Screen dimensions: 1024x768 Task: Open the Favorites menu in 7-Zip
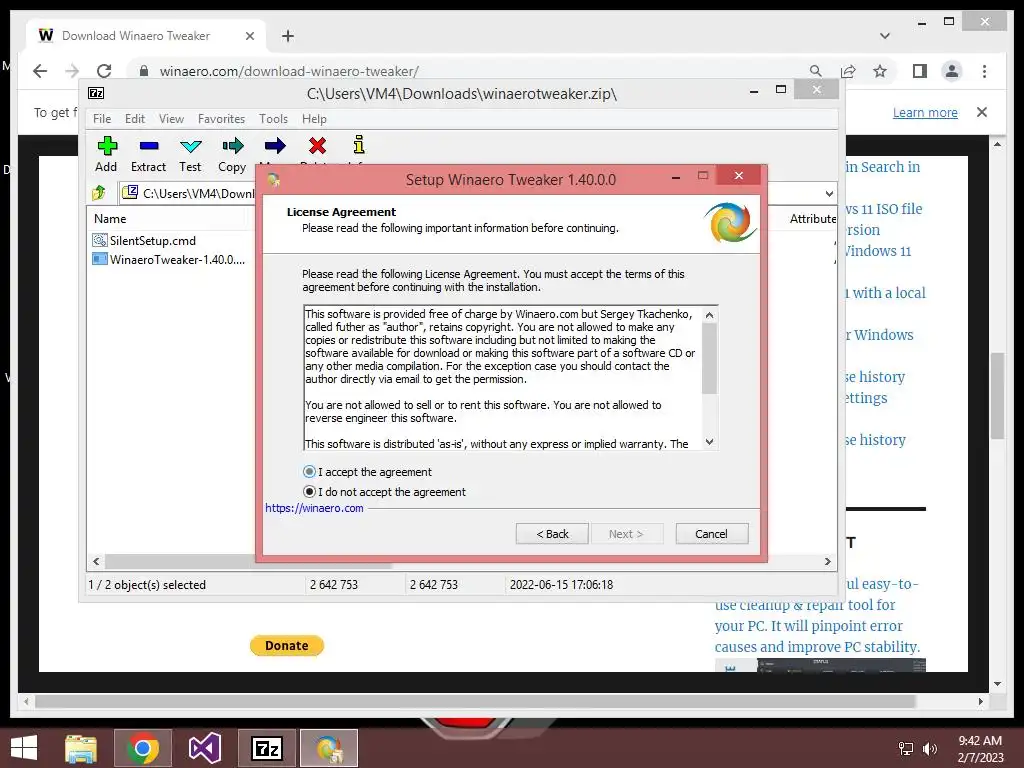(221, 119)
